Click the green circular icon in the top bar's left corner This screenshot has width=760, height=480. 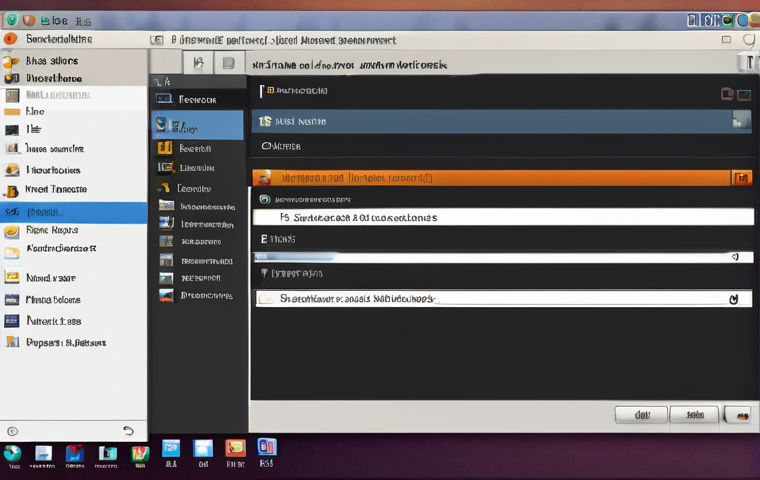pyautogui.click(x=12, y=20)
